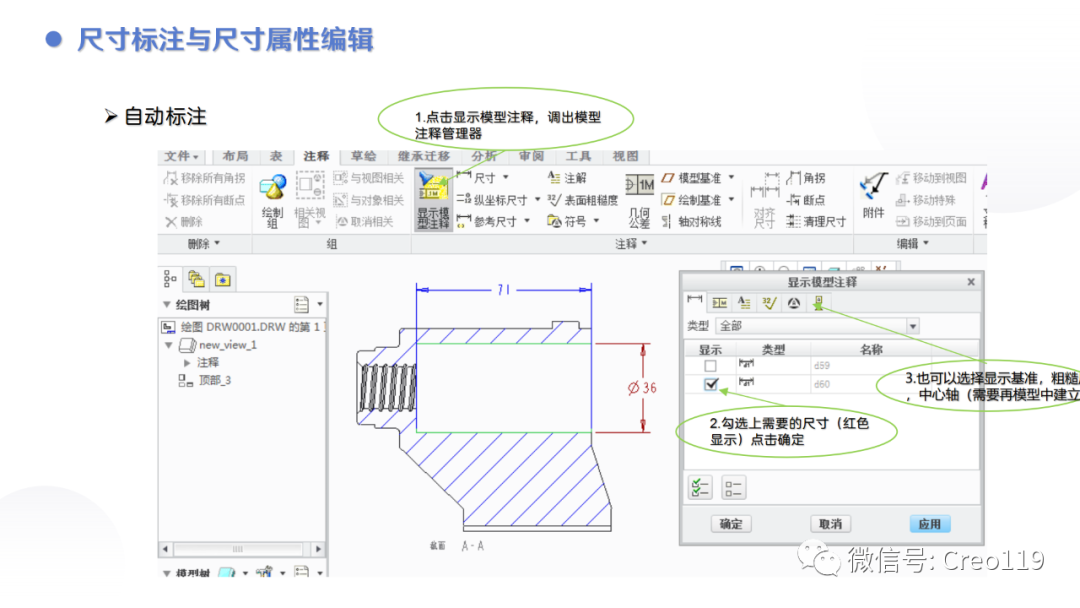Expand the 编辑 group menu
The height and width of the screenshot is (608, 1080).
(913, 244)
